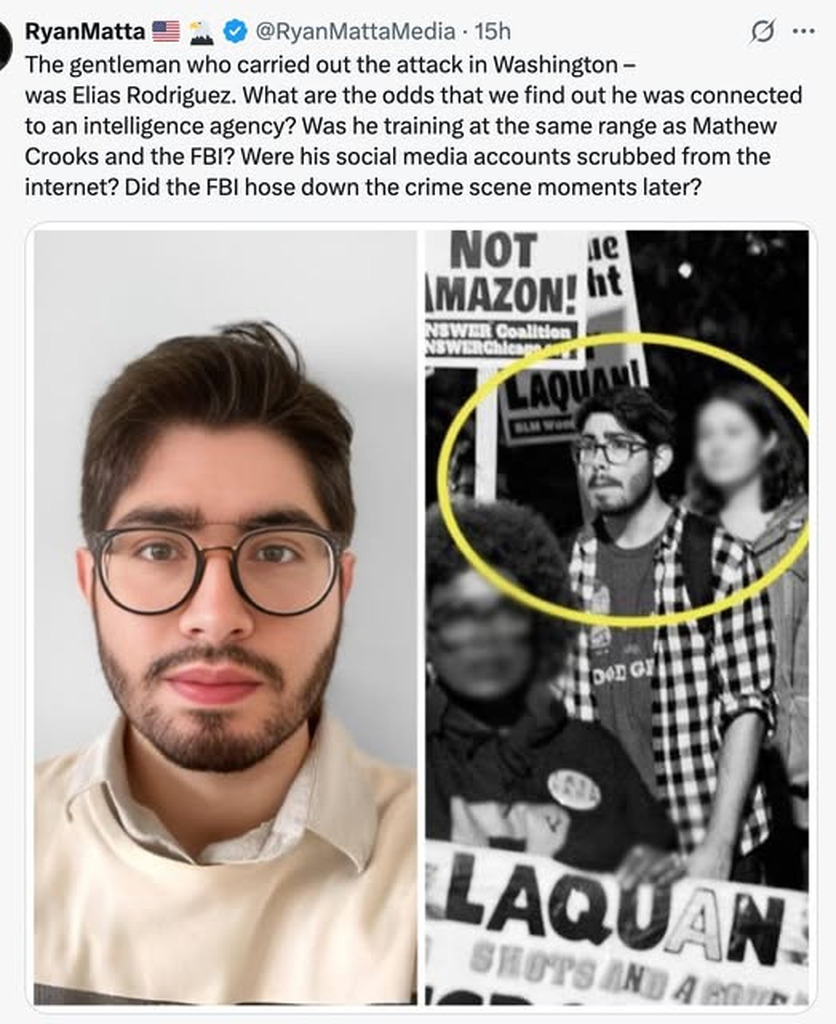Open the right black-and-white protest photo

617,617
